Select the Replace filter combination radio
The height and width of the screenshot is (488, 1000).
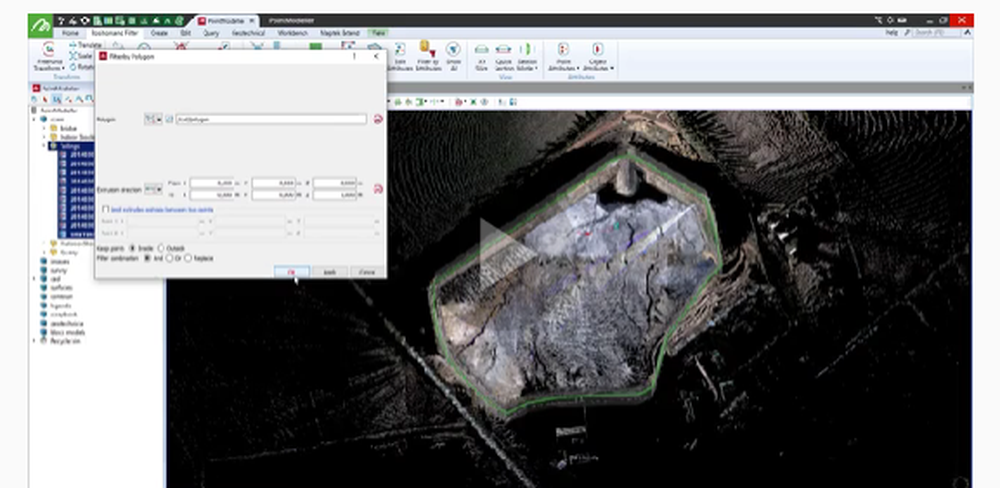coord(188,258)
